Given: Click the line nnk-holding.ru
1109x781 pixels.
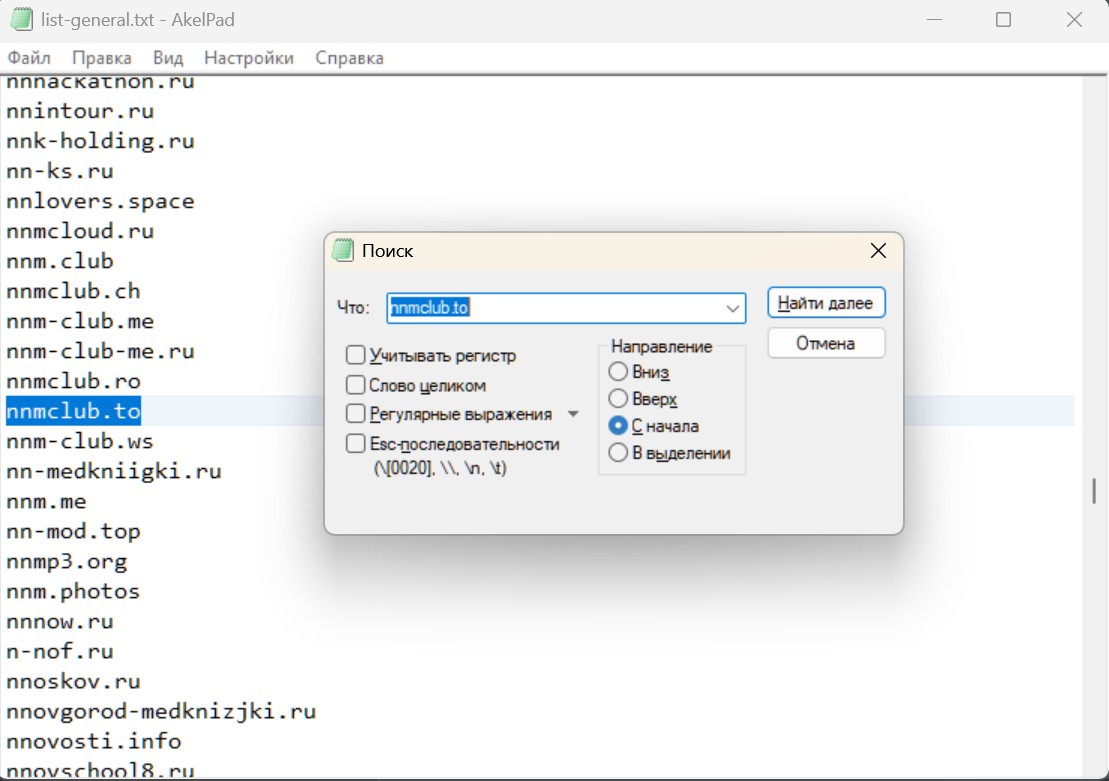Looking at the screenshot, I should pos(100,141).
